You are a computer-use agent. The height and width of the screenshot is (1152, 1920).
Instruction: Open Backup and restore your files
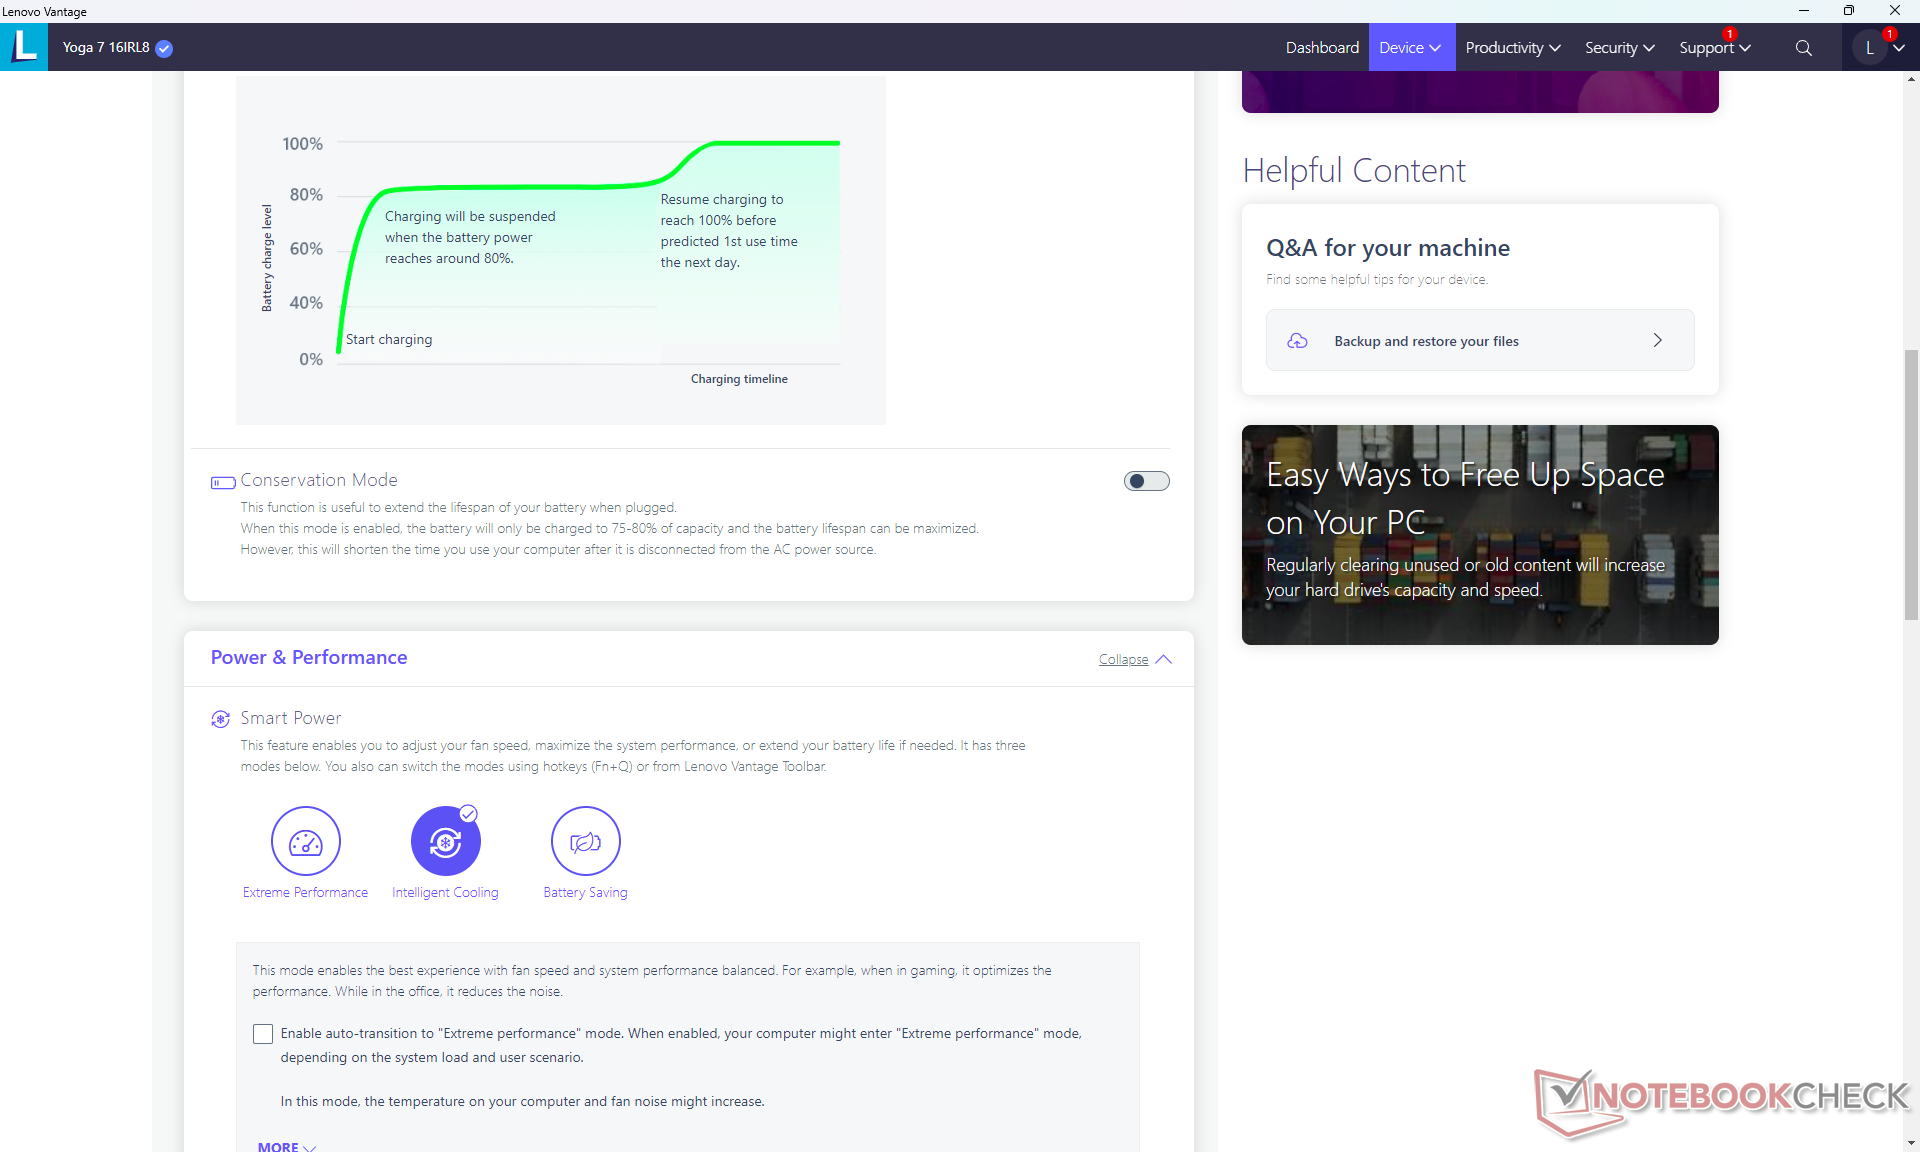(1479, 341)
